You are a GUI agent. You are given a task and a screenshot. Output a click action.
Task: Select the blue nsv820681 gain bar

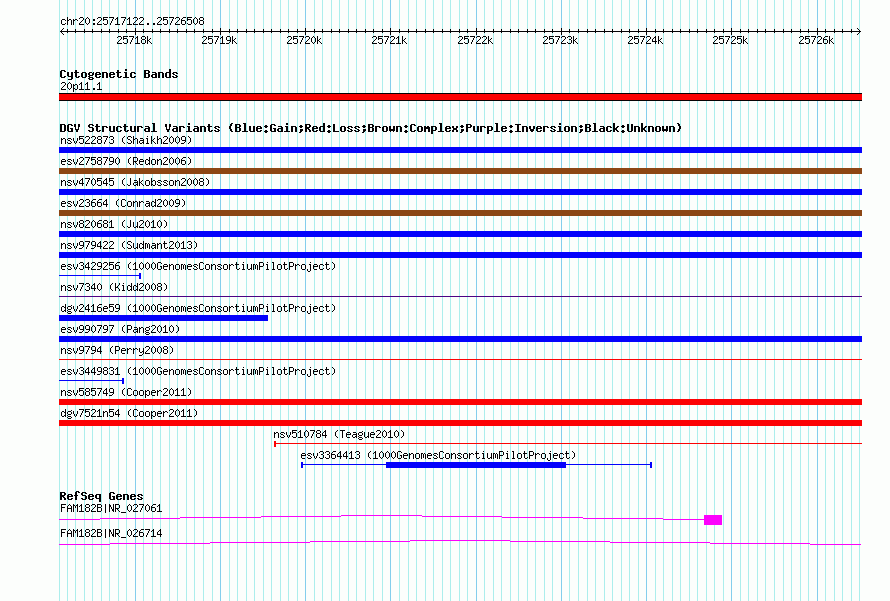[x=460, y=234]
